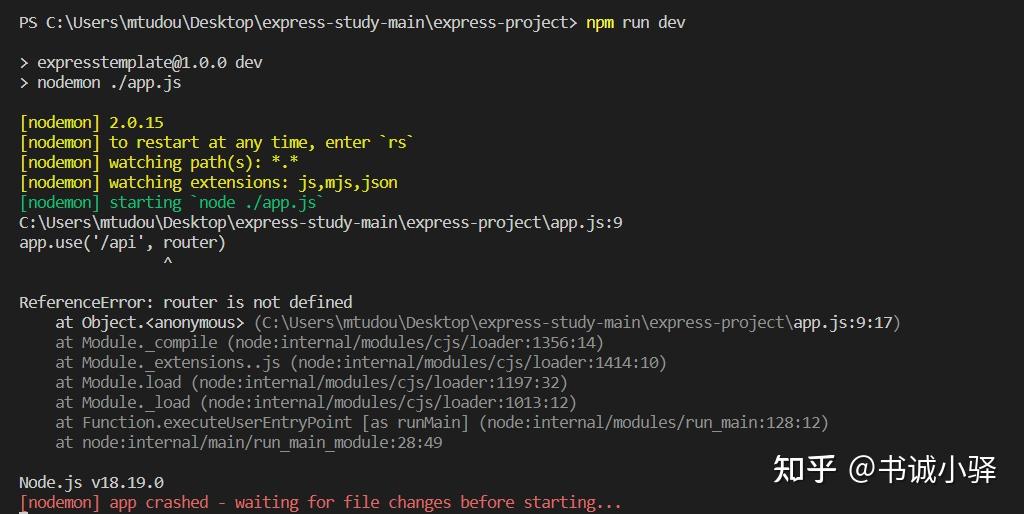This screenshot has height=514, width=1024.
Task: Click the caret marker under 'router'
Action: [x=168, y=262]
